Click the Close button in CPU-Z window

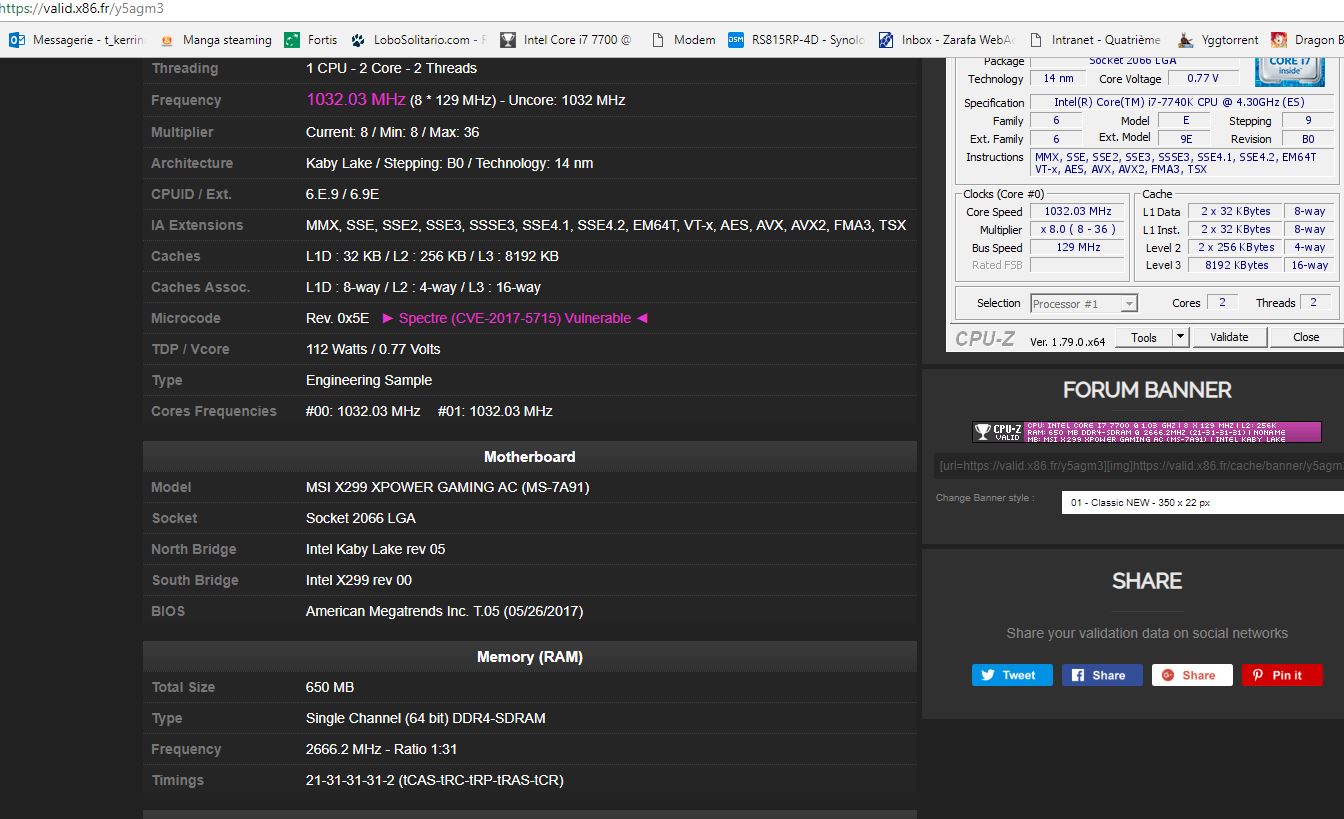(x=1306, y=338)
